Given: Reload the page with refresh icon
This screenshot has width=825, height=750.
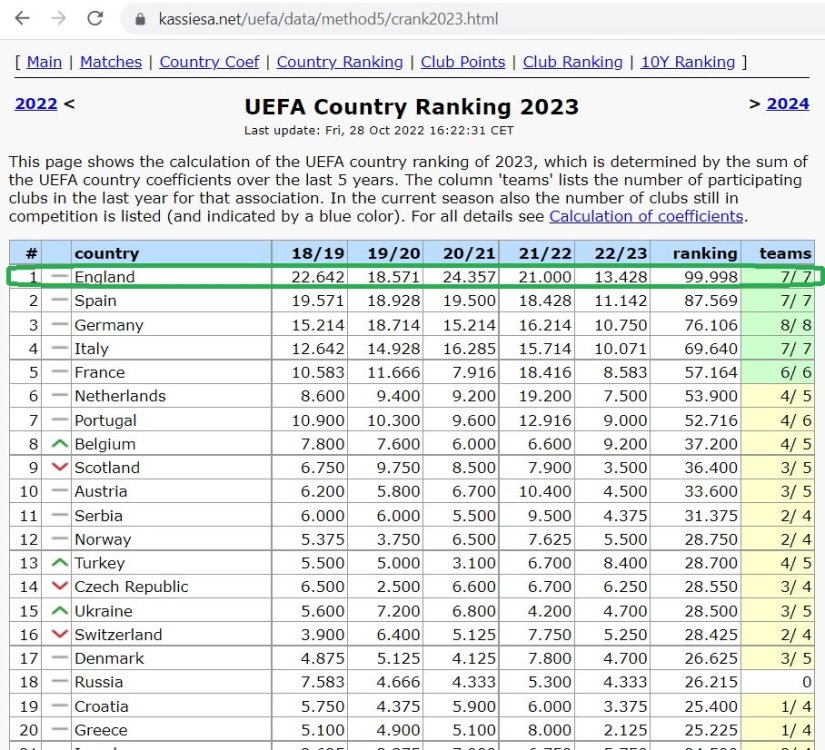Looking at the screenshot, I should point(95,18).
